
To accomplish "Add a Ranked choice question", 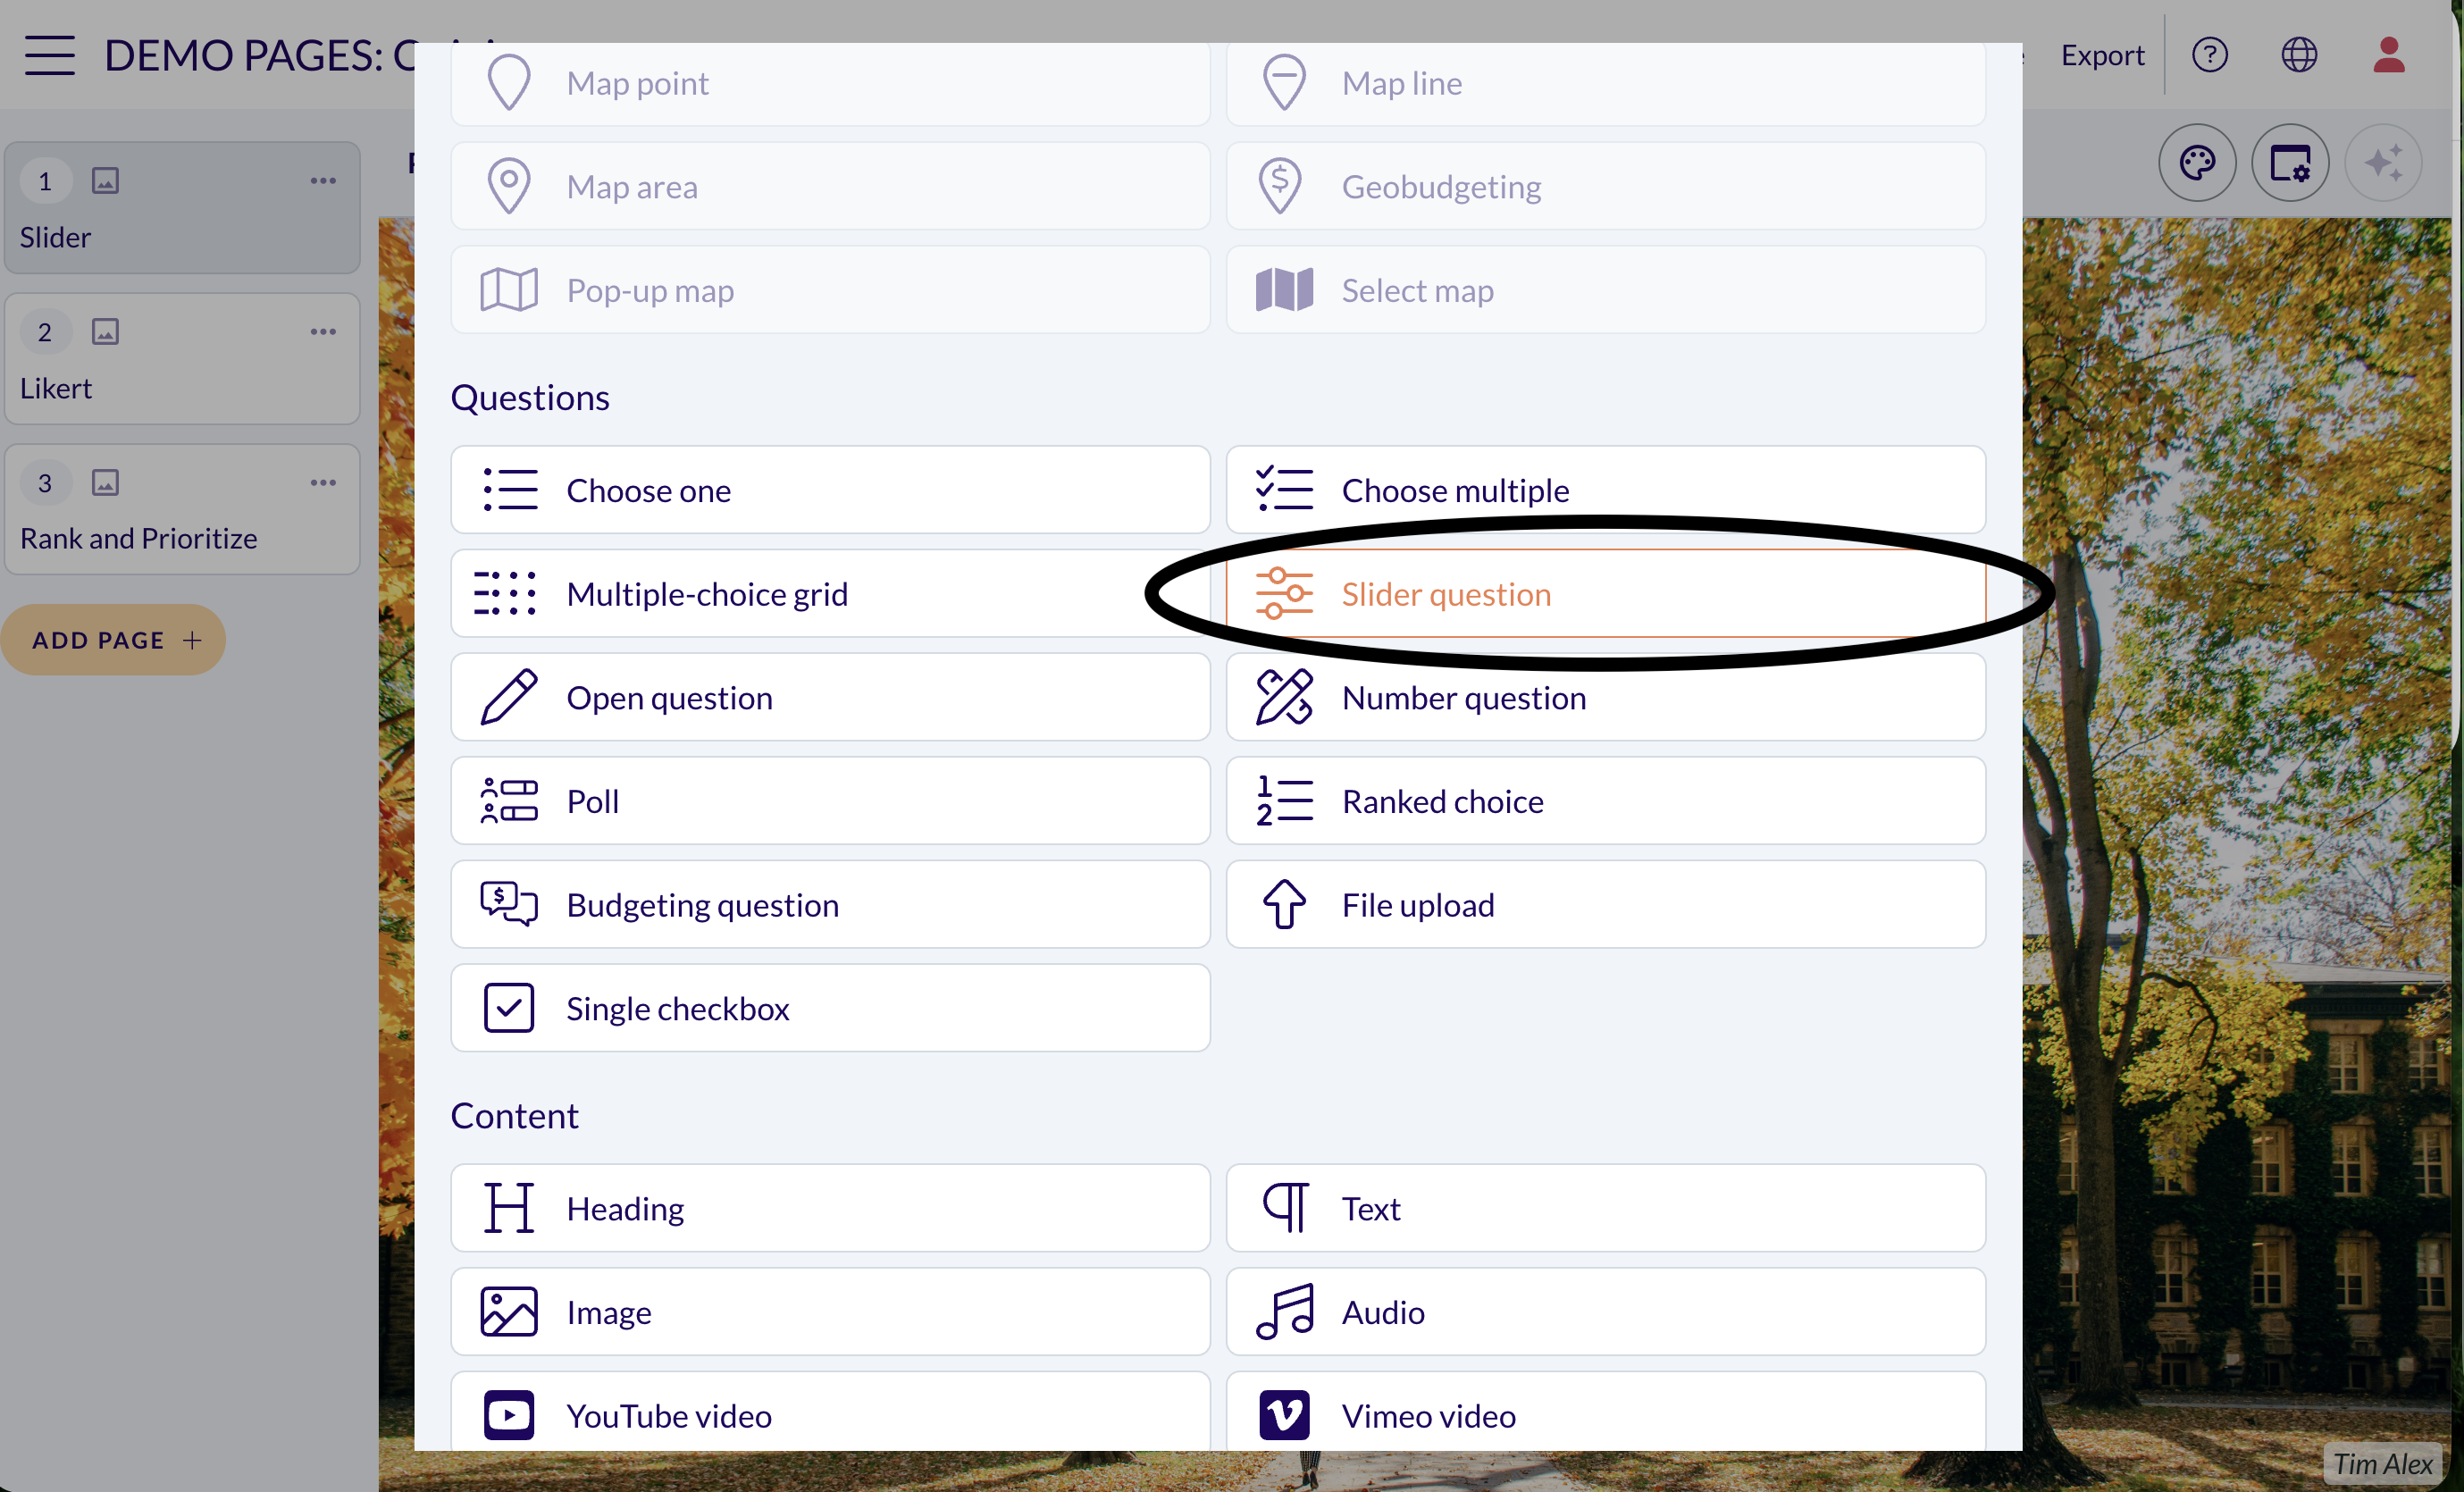I will tap(1605, 801).
